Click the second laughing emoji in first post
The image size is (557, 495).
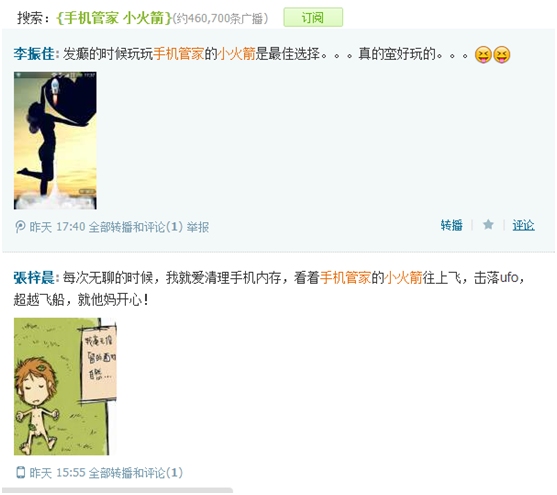coord(502,55)
